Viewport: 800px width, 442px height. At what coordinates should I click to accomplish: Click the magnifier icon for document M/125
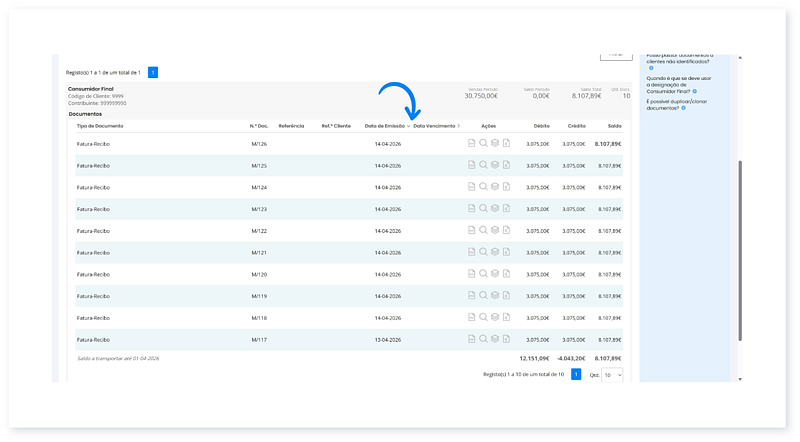click(483, 165)
